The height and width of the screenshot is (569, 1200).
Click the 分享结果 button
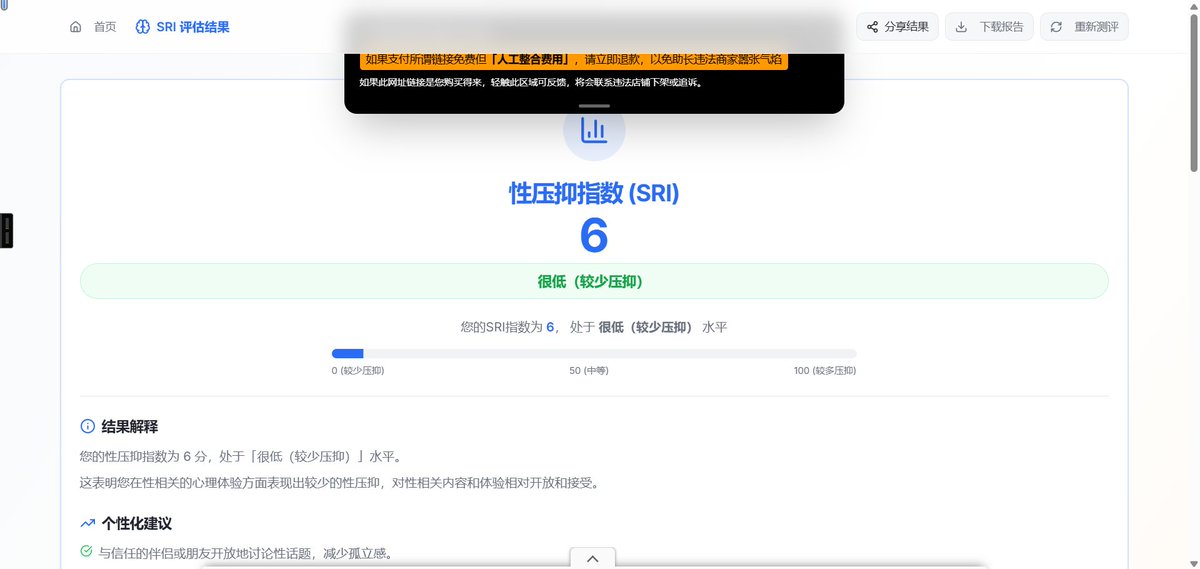897,27
